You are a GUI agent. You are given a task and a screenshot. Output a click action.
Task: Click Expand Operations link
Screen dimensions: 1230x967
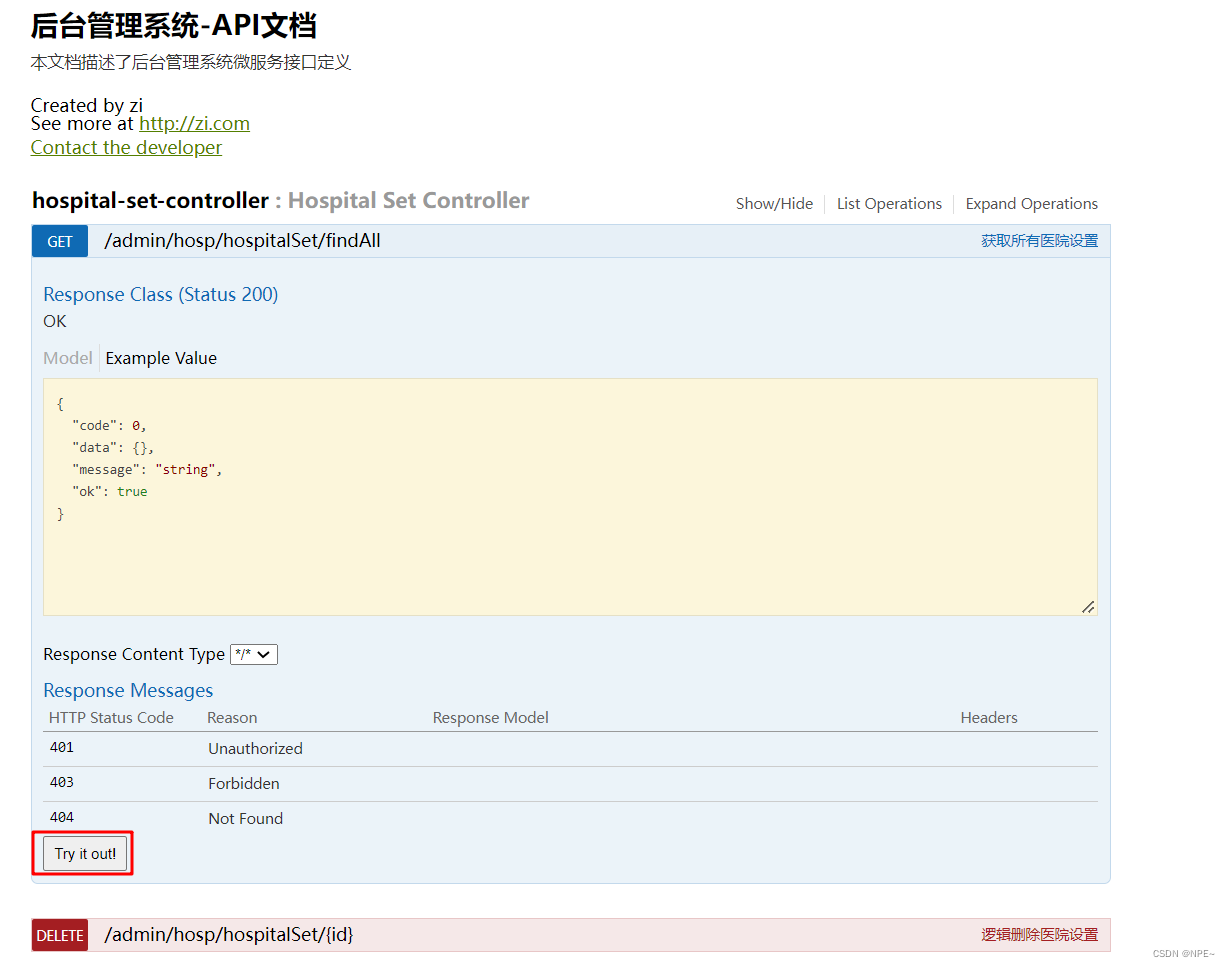click(x=1031, y=204)
